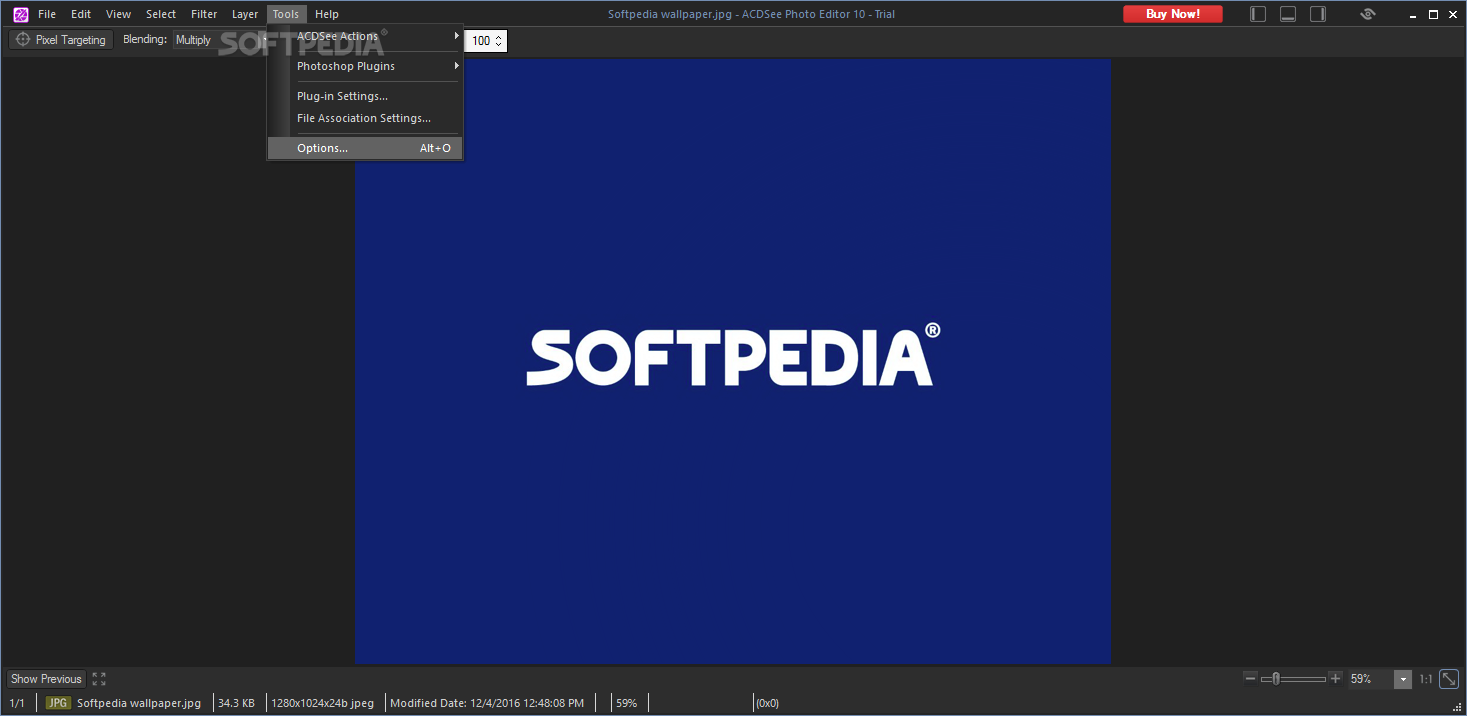The width and height of the screenshot is (1467, 716).
Task: Click the zoom out minus icon
Action: [1250, 678]
